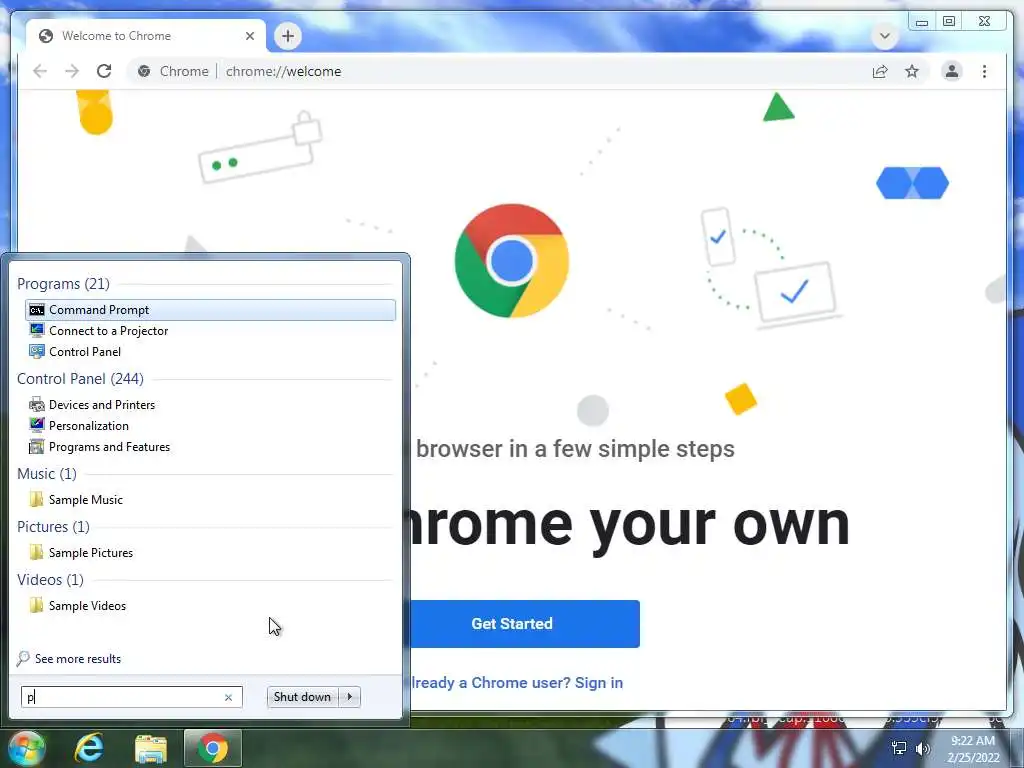Open Connect to a Projector

click(210, 330)
